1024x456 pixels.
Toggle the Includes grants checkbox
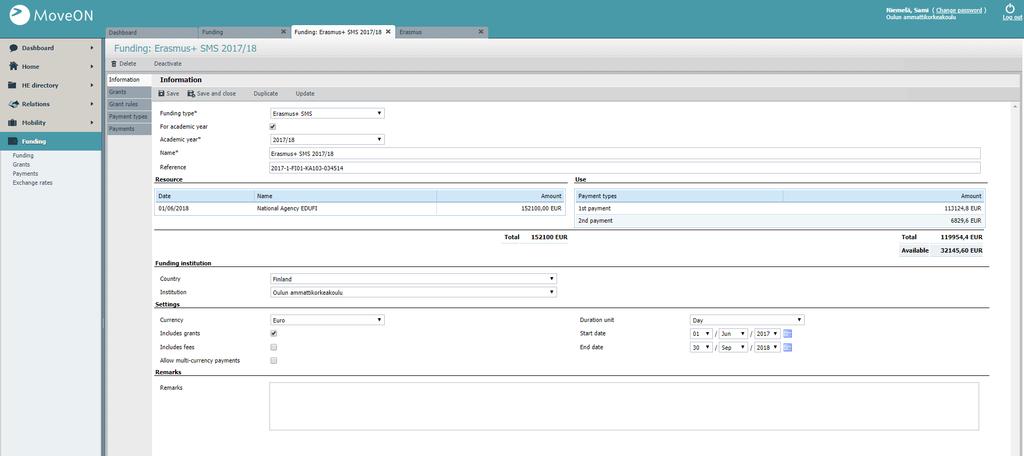click(273, 333)
